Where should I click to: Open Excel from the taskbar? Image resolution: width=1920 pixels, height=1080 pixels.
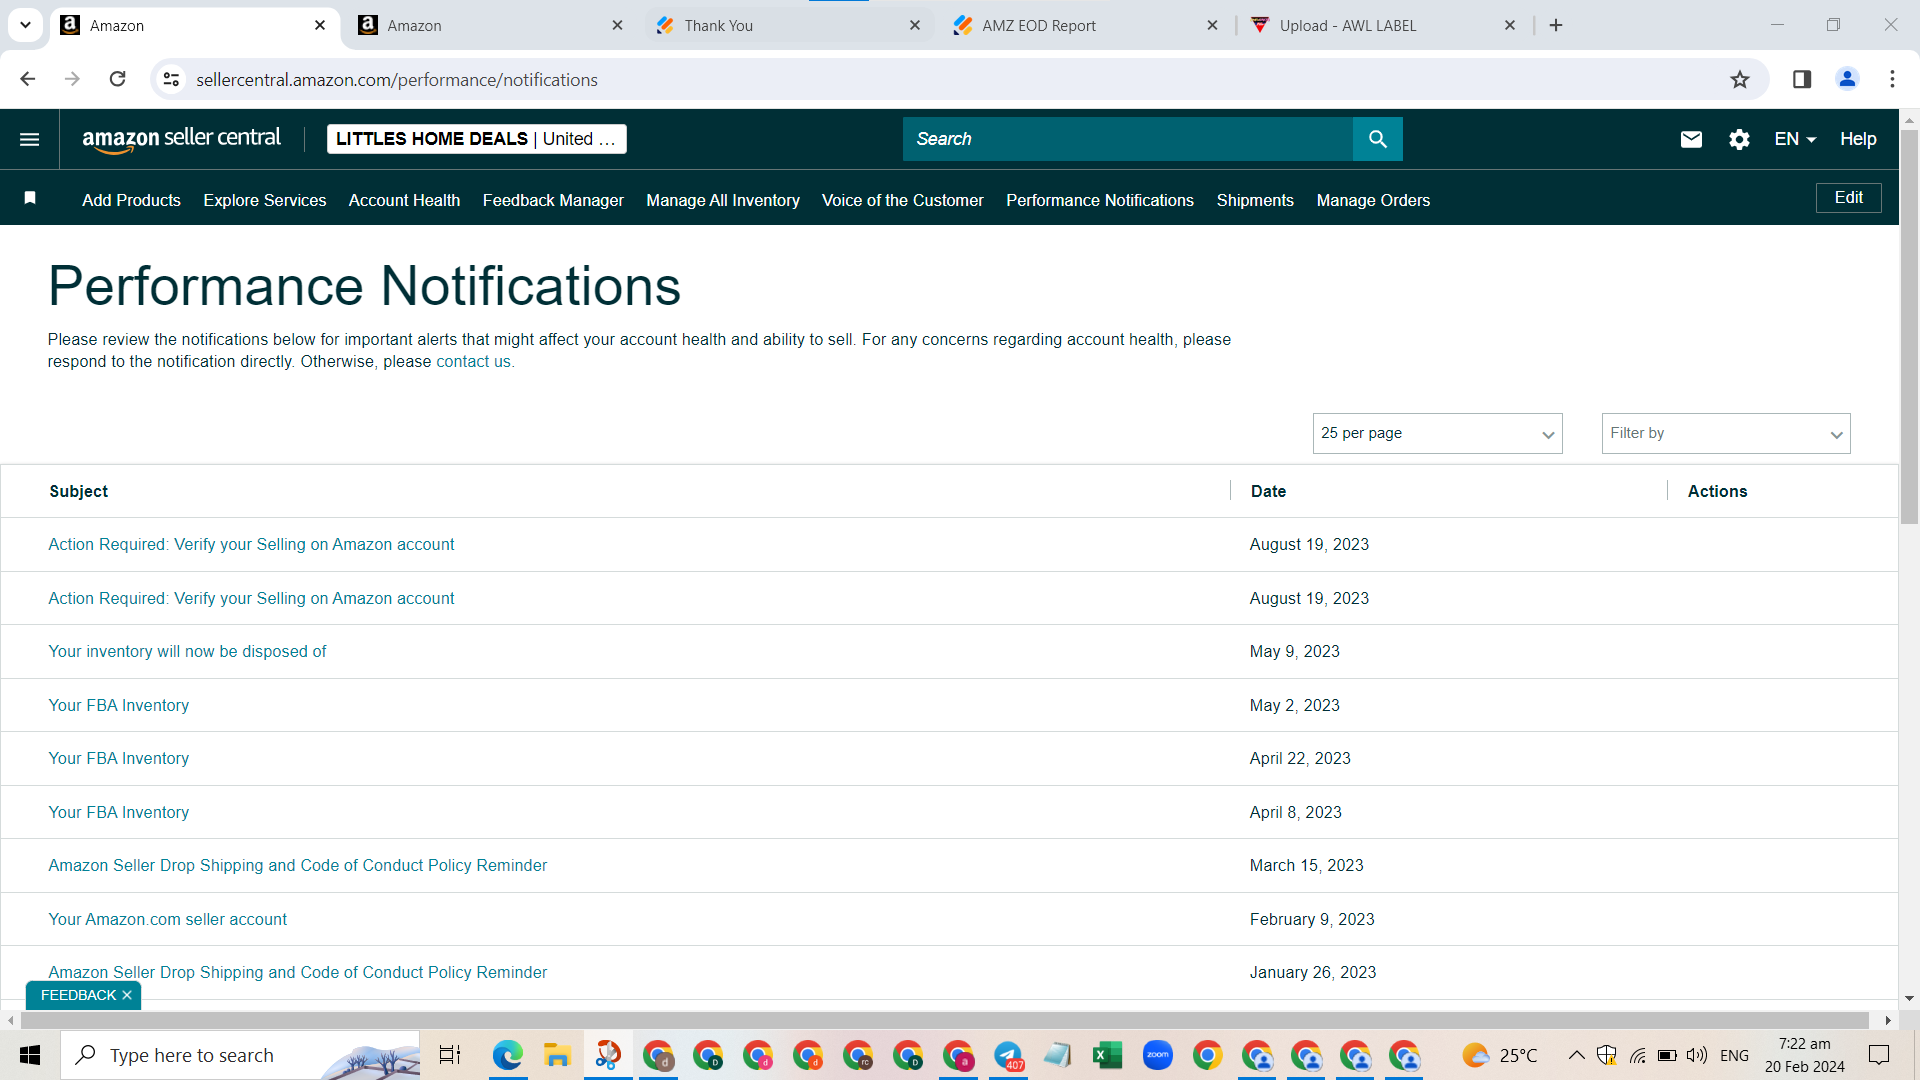1107,1056
